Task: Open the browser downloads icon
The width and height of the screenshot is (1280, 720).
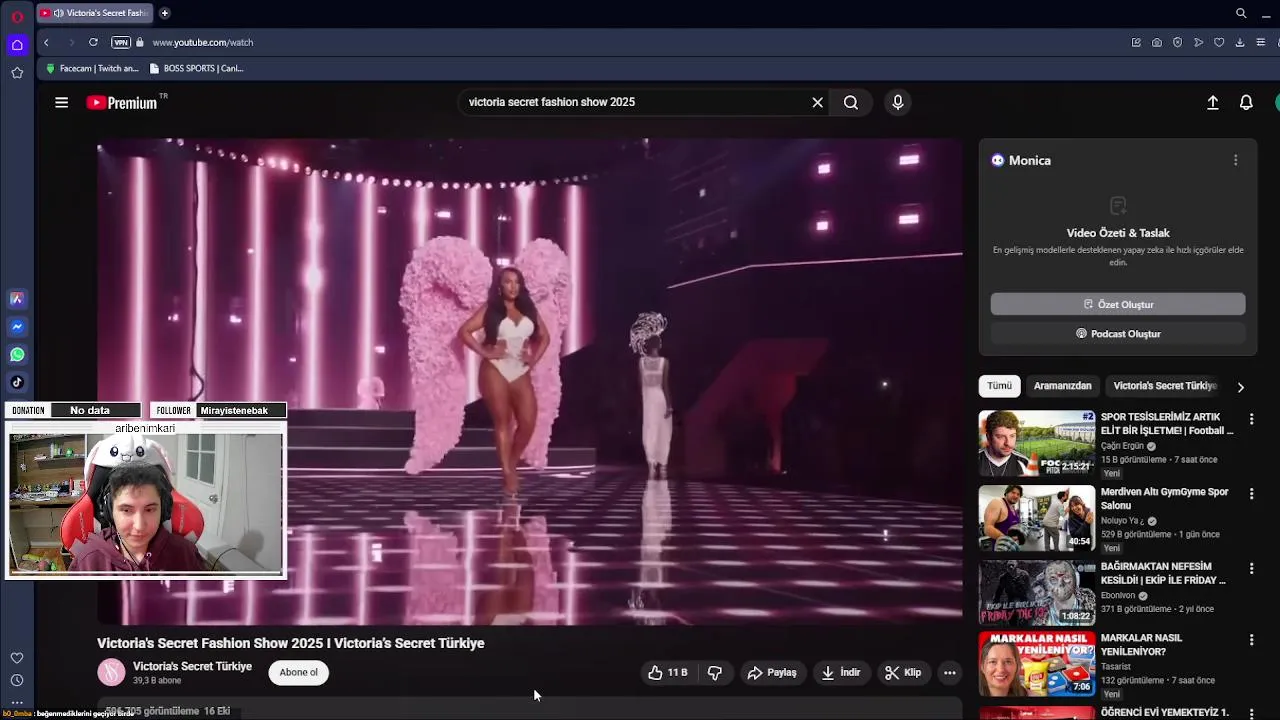Action: point(1240,42)
